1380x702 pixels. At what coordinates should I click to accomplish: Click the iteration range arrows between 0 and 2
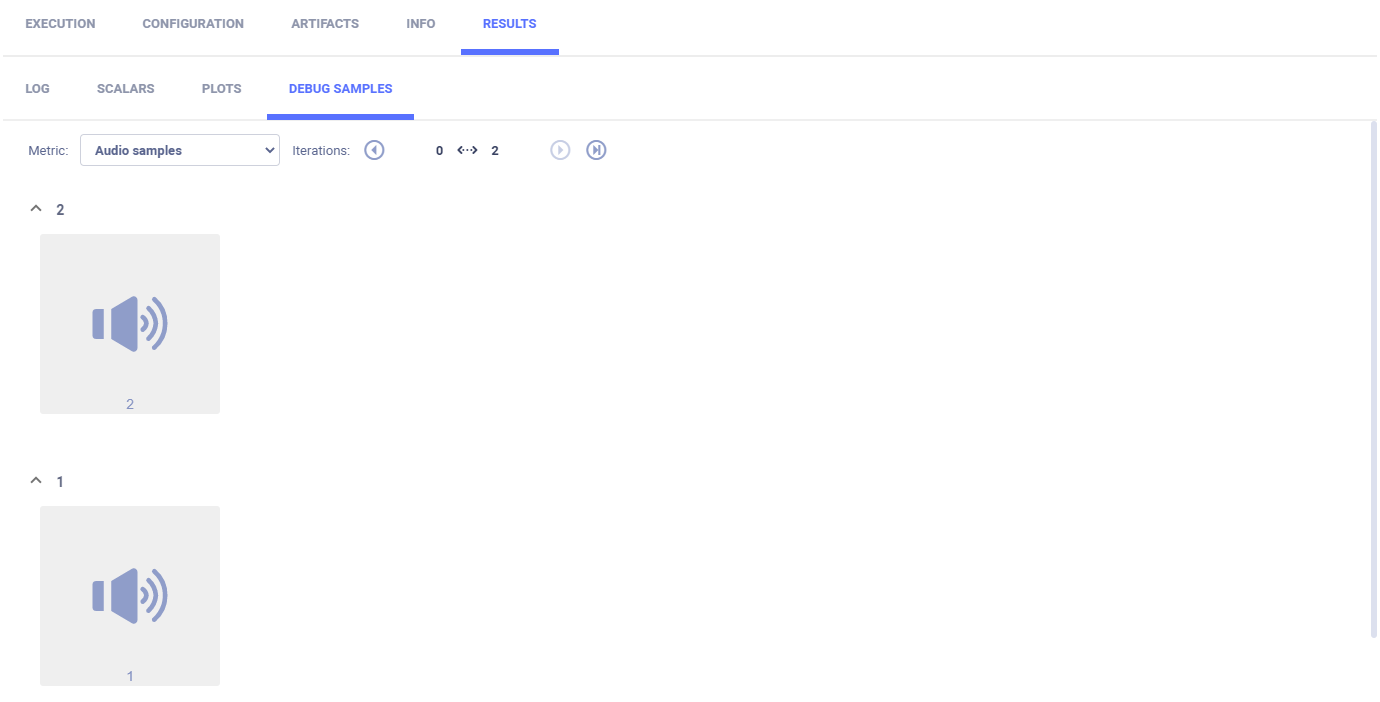coord(467,151)
